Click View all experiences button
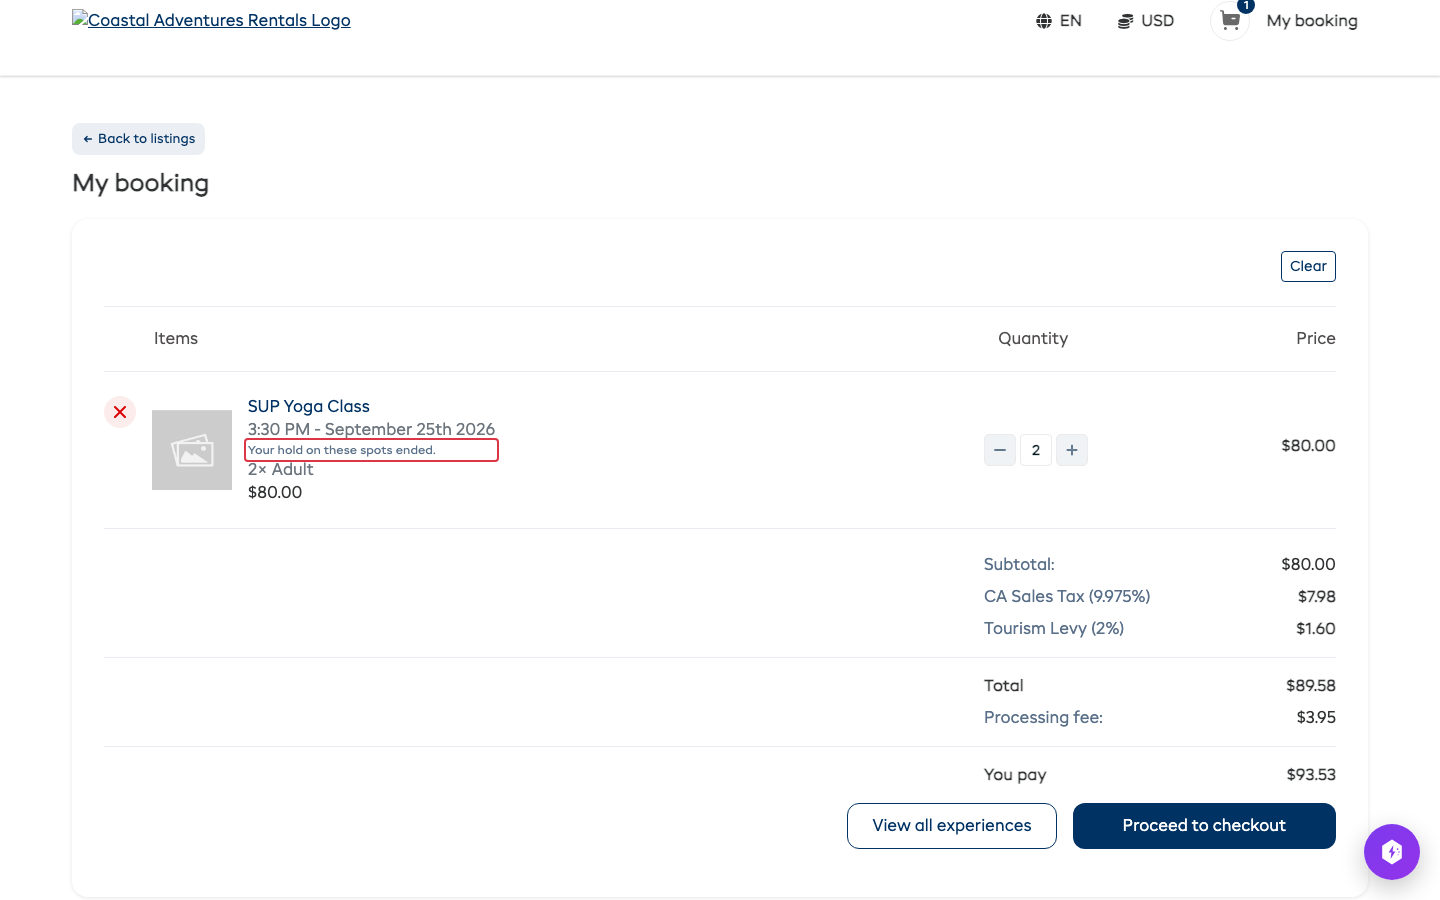Screen dimensions: 1440x900 952,826
